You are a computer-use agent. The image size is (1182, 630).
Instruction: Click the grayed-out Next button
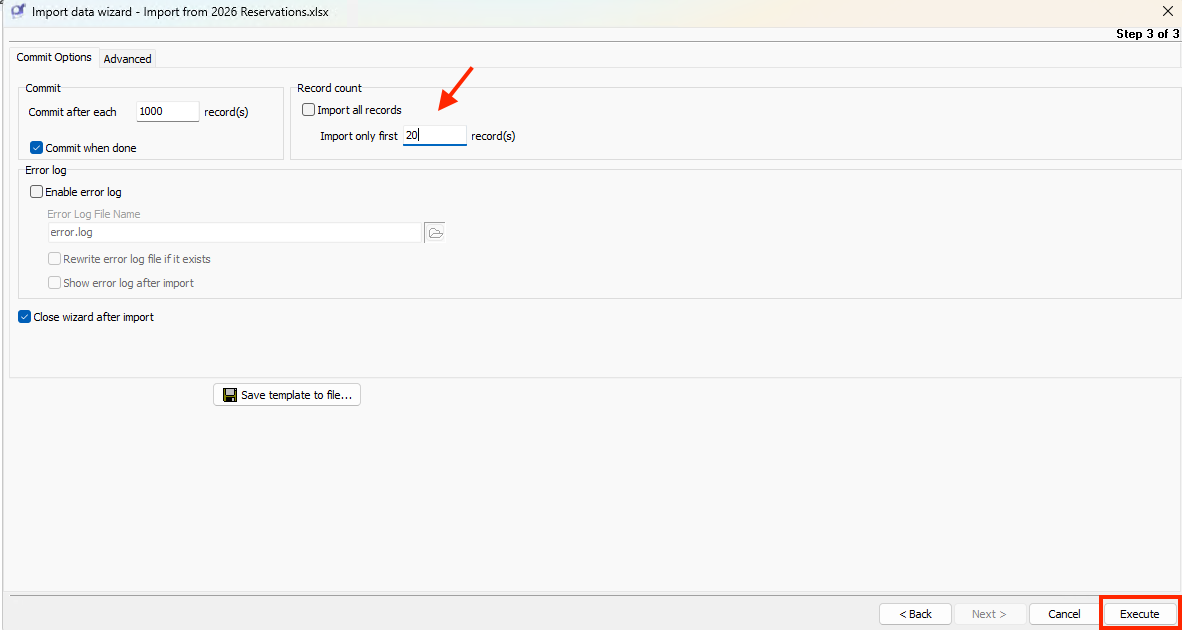coord(989,614)
